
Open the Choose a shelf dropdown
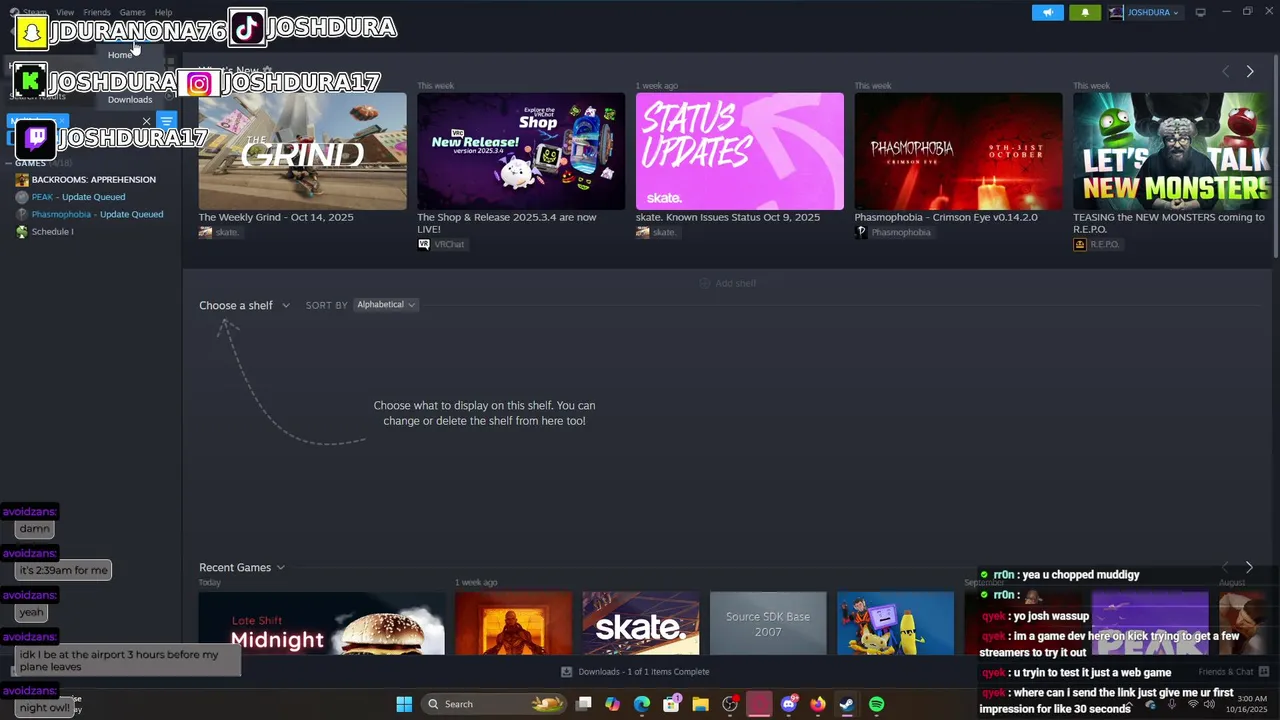tap(244, 305)
